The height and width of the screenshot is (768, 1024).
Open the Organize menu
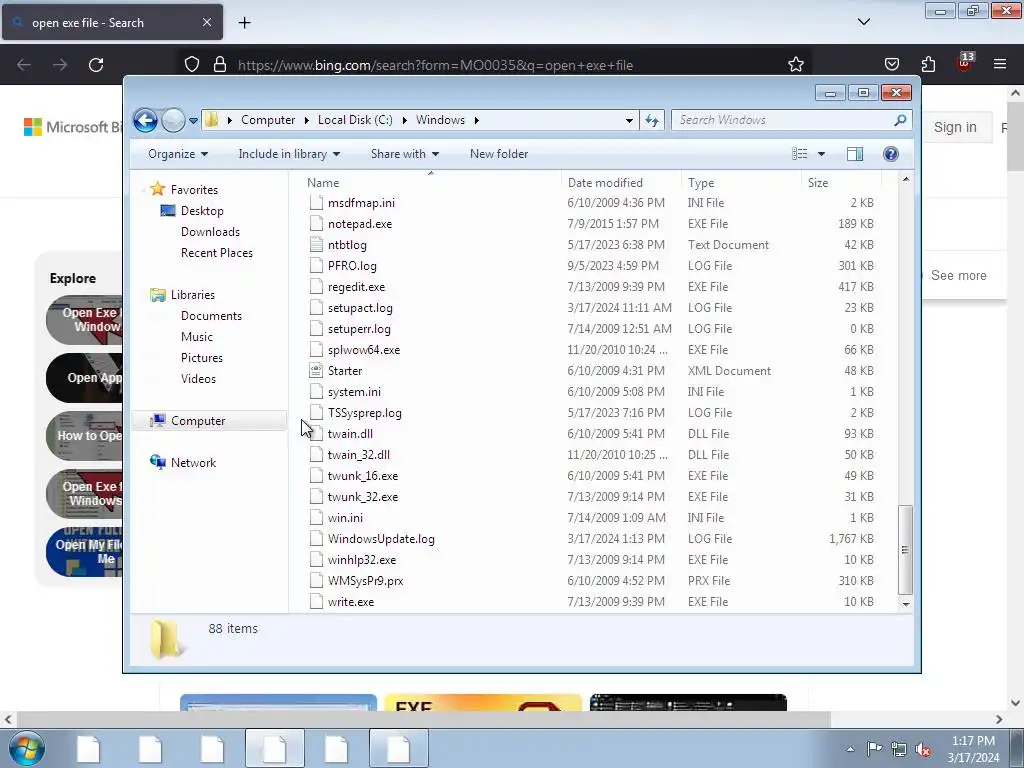coord(178,154)
